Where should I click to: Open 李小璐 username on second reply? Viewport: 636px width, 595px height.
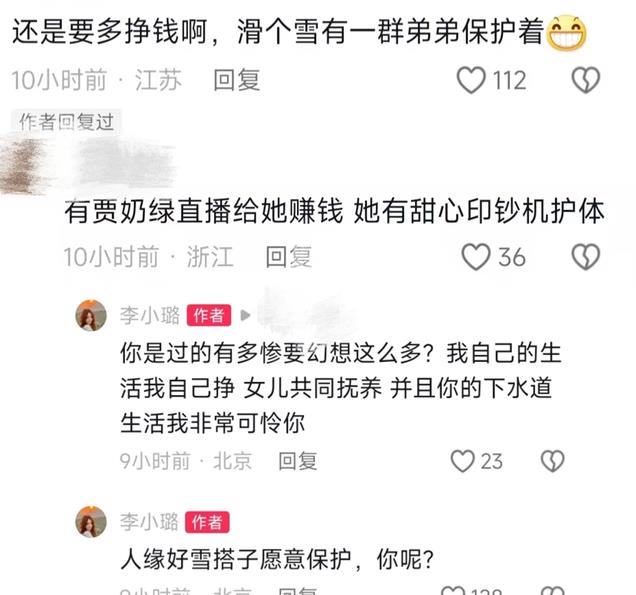[149, 521]
